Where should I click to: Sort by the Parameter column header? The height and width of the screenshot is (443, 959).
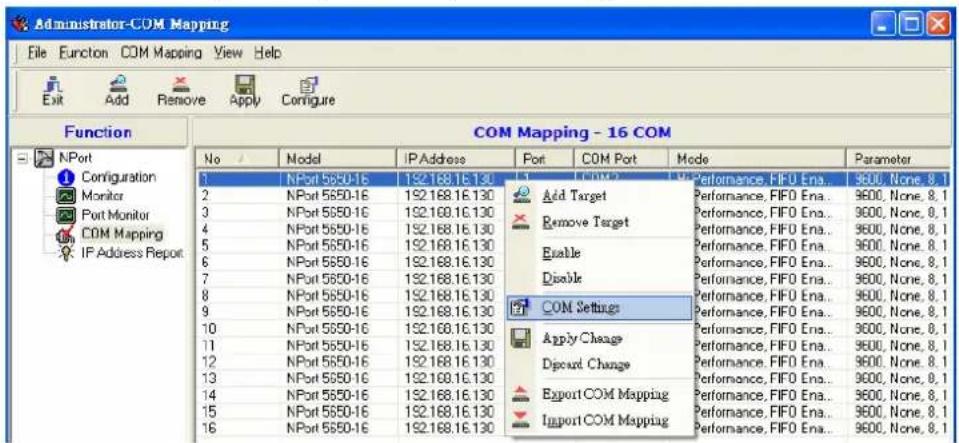pos(899,159)
